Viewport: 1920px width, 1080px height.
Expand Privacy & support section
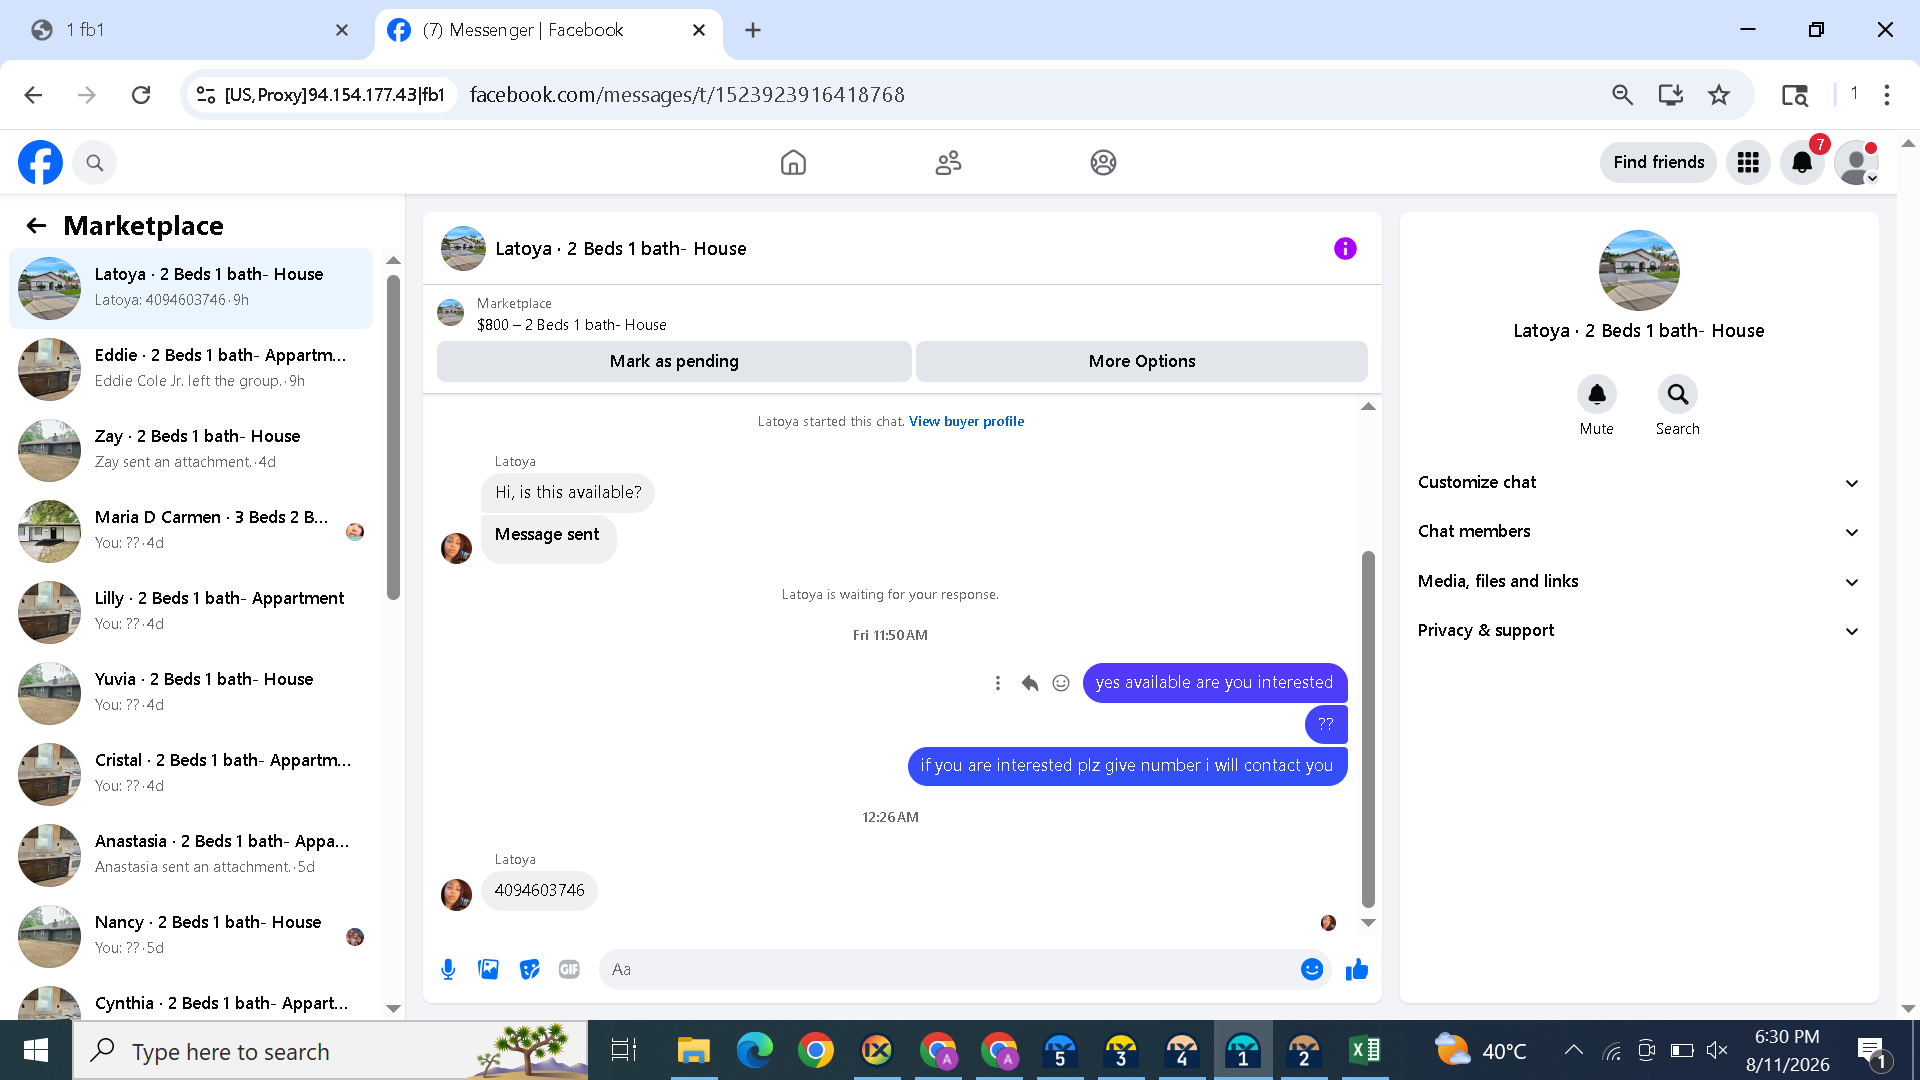pyautogui.click(x=1638, y=631)
